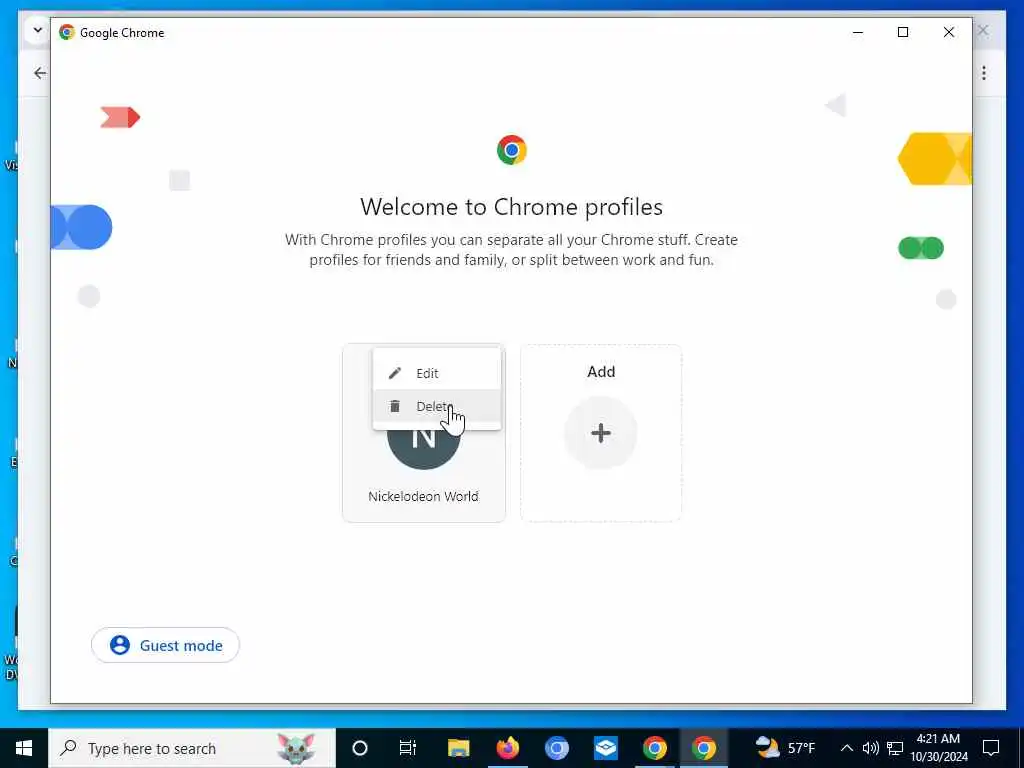
Task: Launch File Explorer from the taskbar
Action: 458,748
